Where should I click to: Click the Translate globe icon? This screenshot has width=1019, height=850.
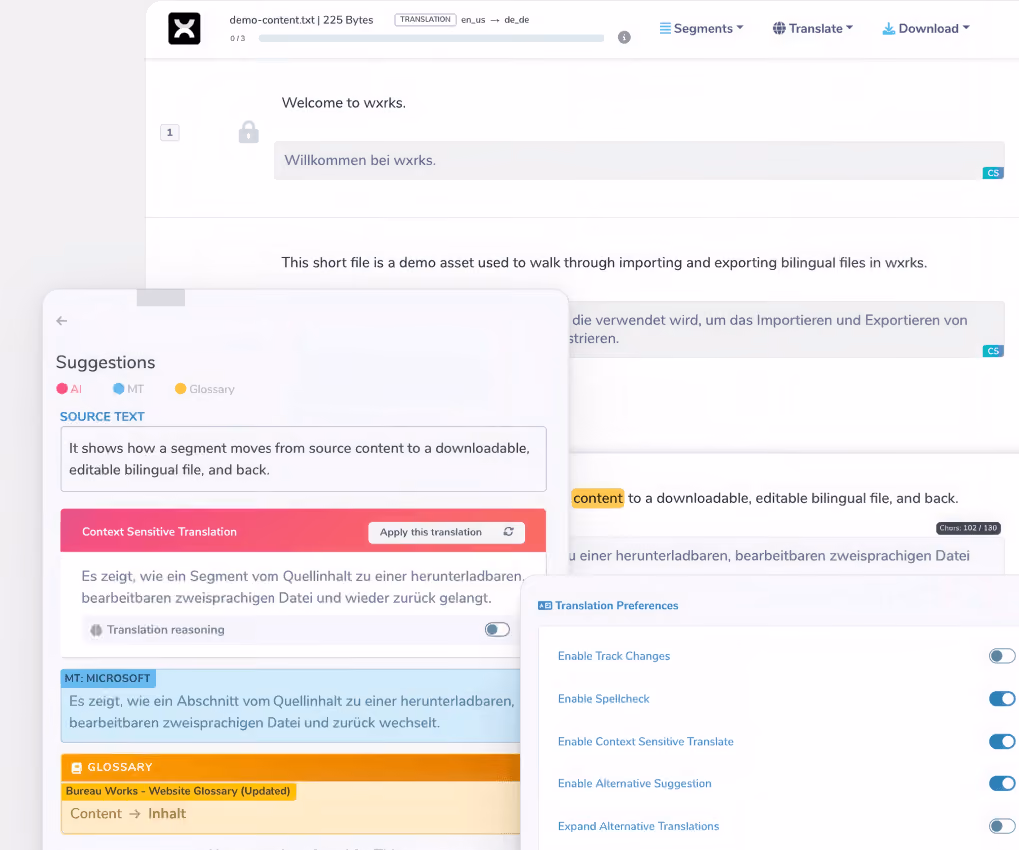(x=779, y=29)
